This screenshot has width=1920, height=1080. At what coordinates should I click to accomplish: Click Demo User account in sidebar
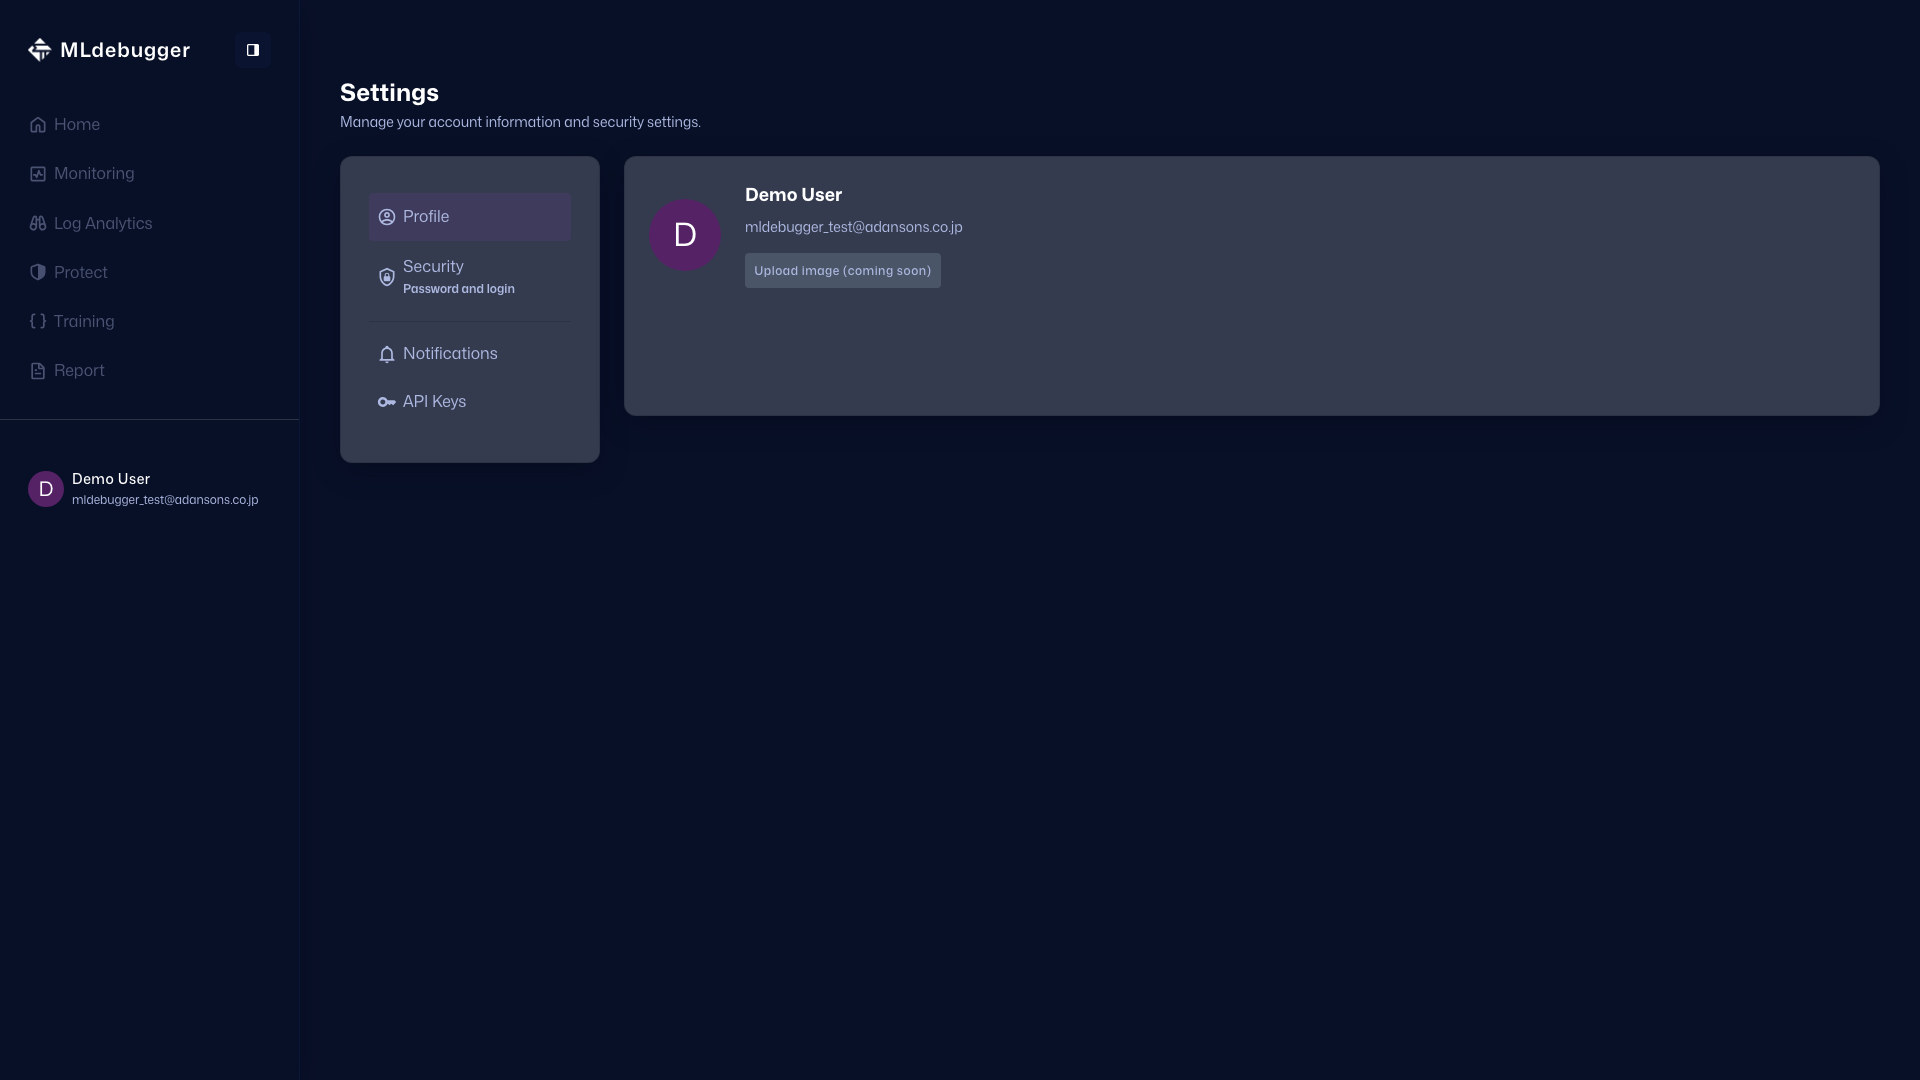(x=145, y=488)
